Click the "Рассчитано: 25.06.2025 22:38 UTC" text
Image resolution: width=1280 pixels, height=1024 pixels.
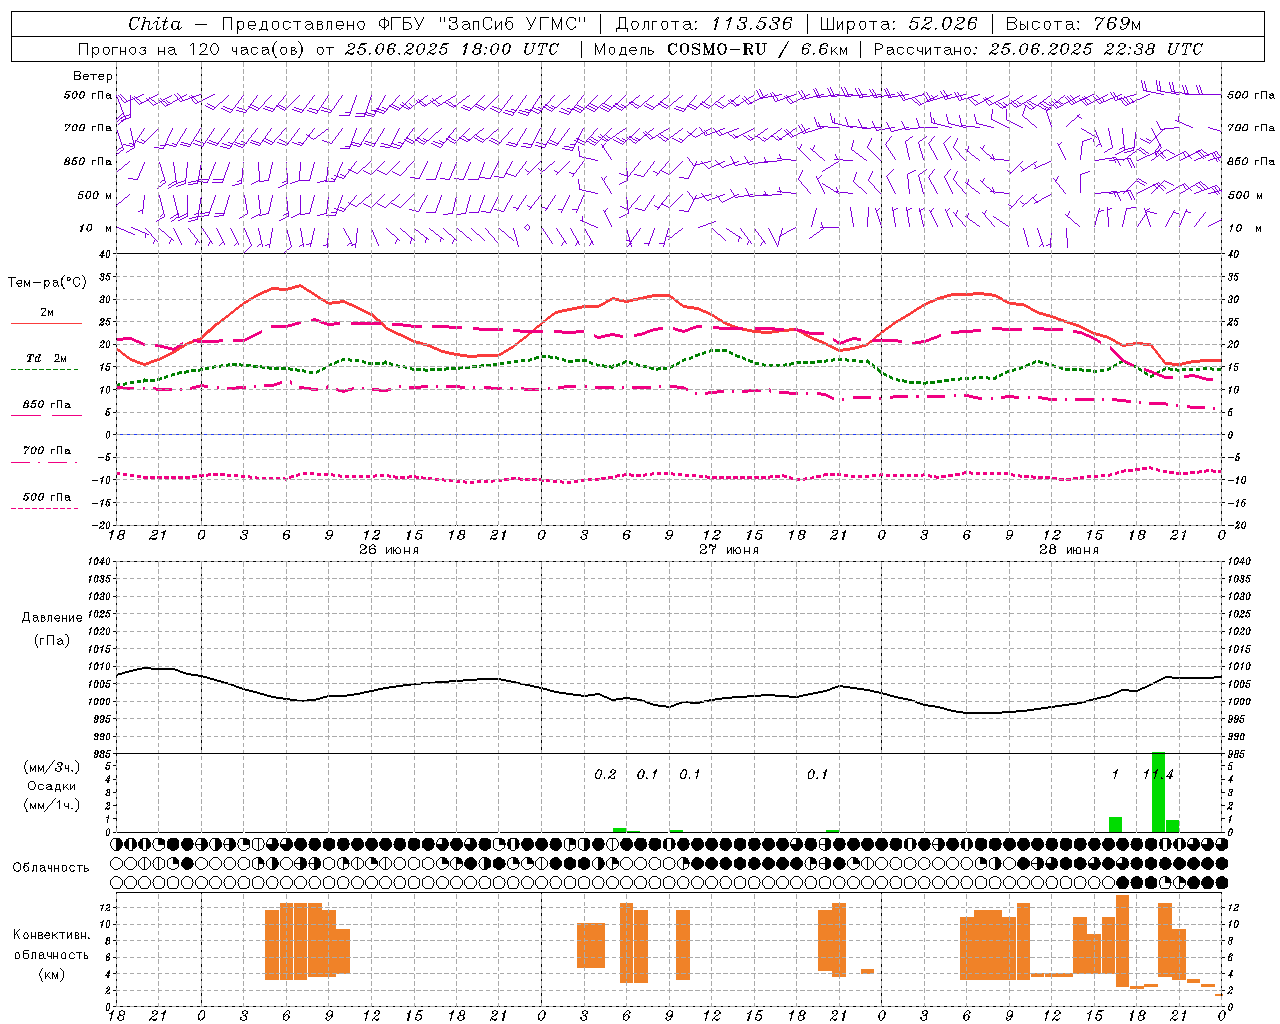(1038, 49)
